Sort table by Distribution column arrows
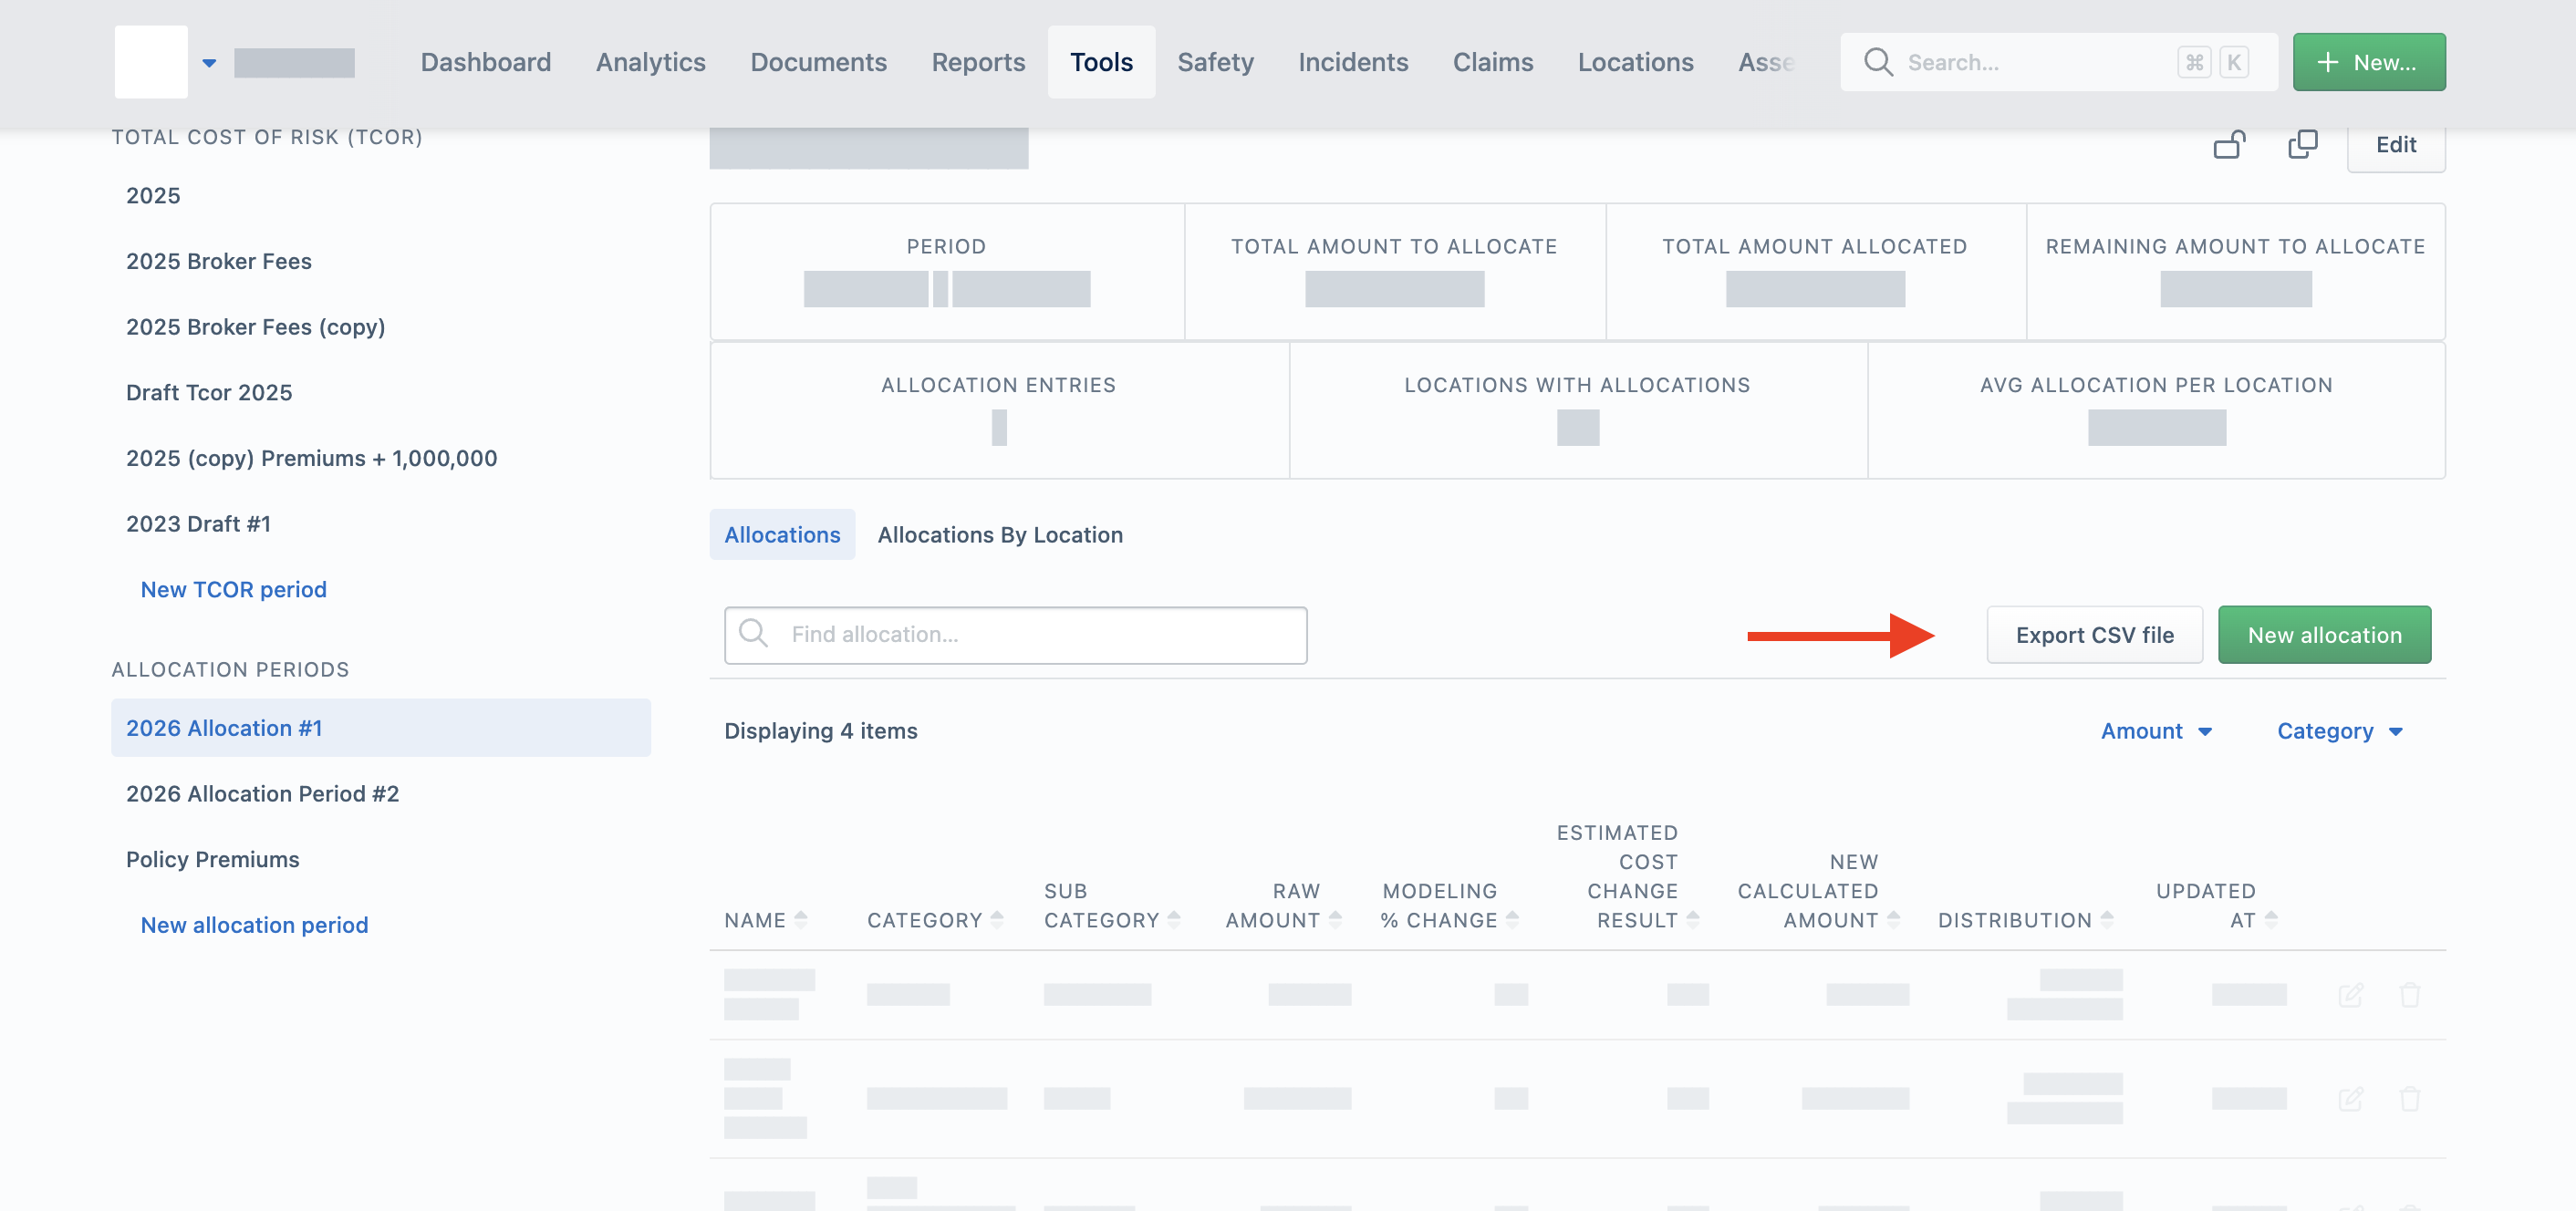Image resolution: width=2576 pixels, height=1211 pixels. tap(2106, 920)
